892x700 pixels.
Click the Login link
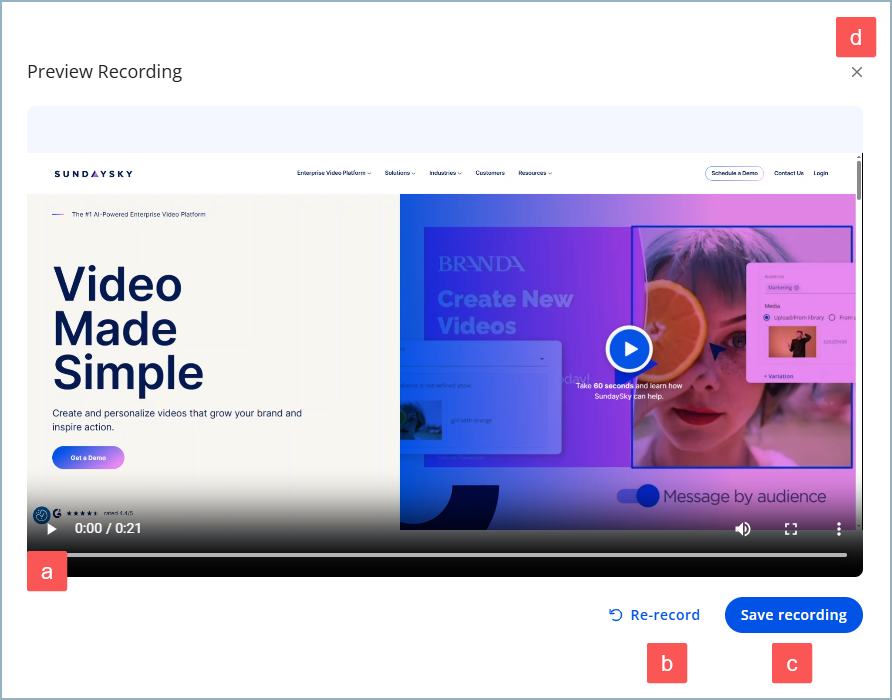pos(820,173)
